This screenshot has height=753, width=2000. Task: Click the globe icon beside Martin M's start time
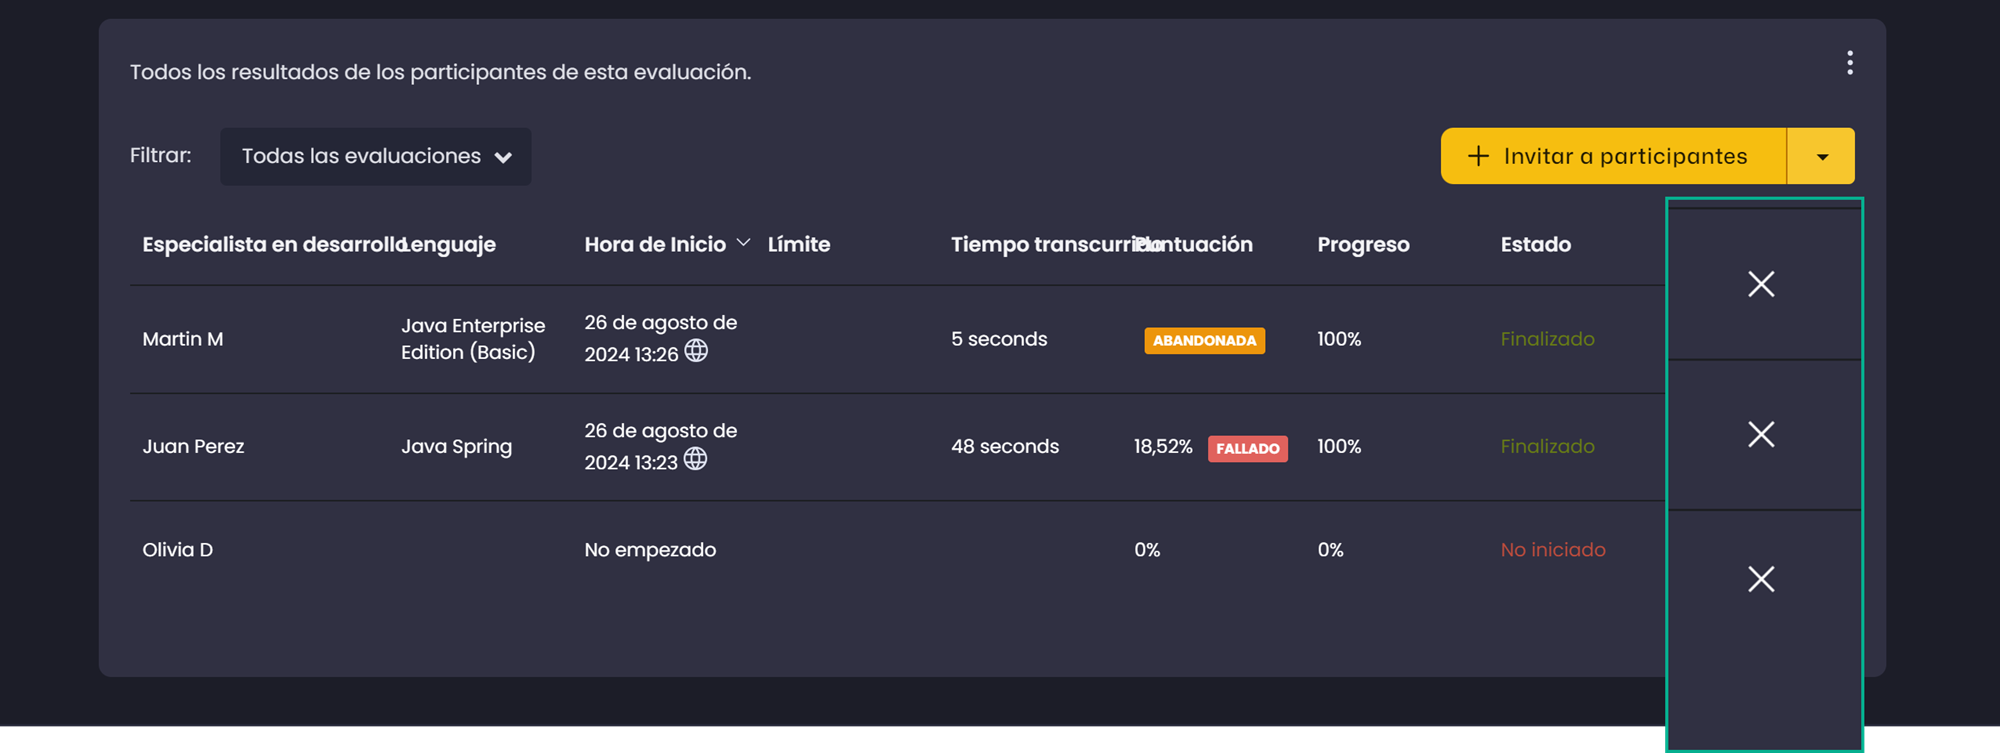(x=696, y=351)
